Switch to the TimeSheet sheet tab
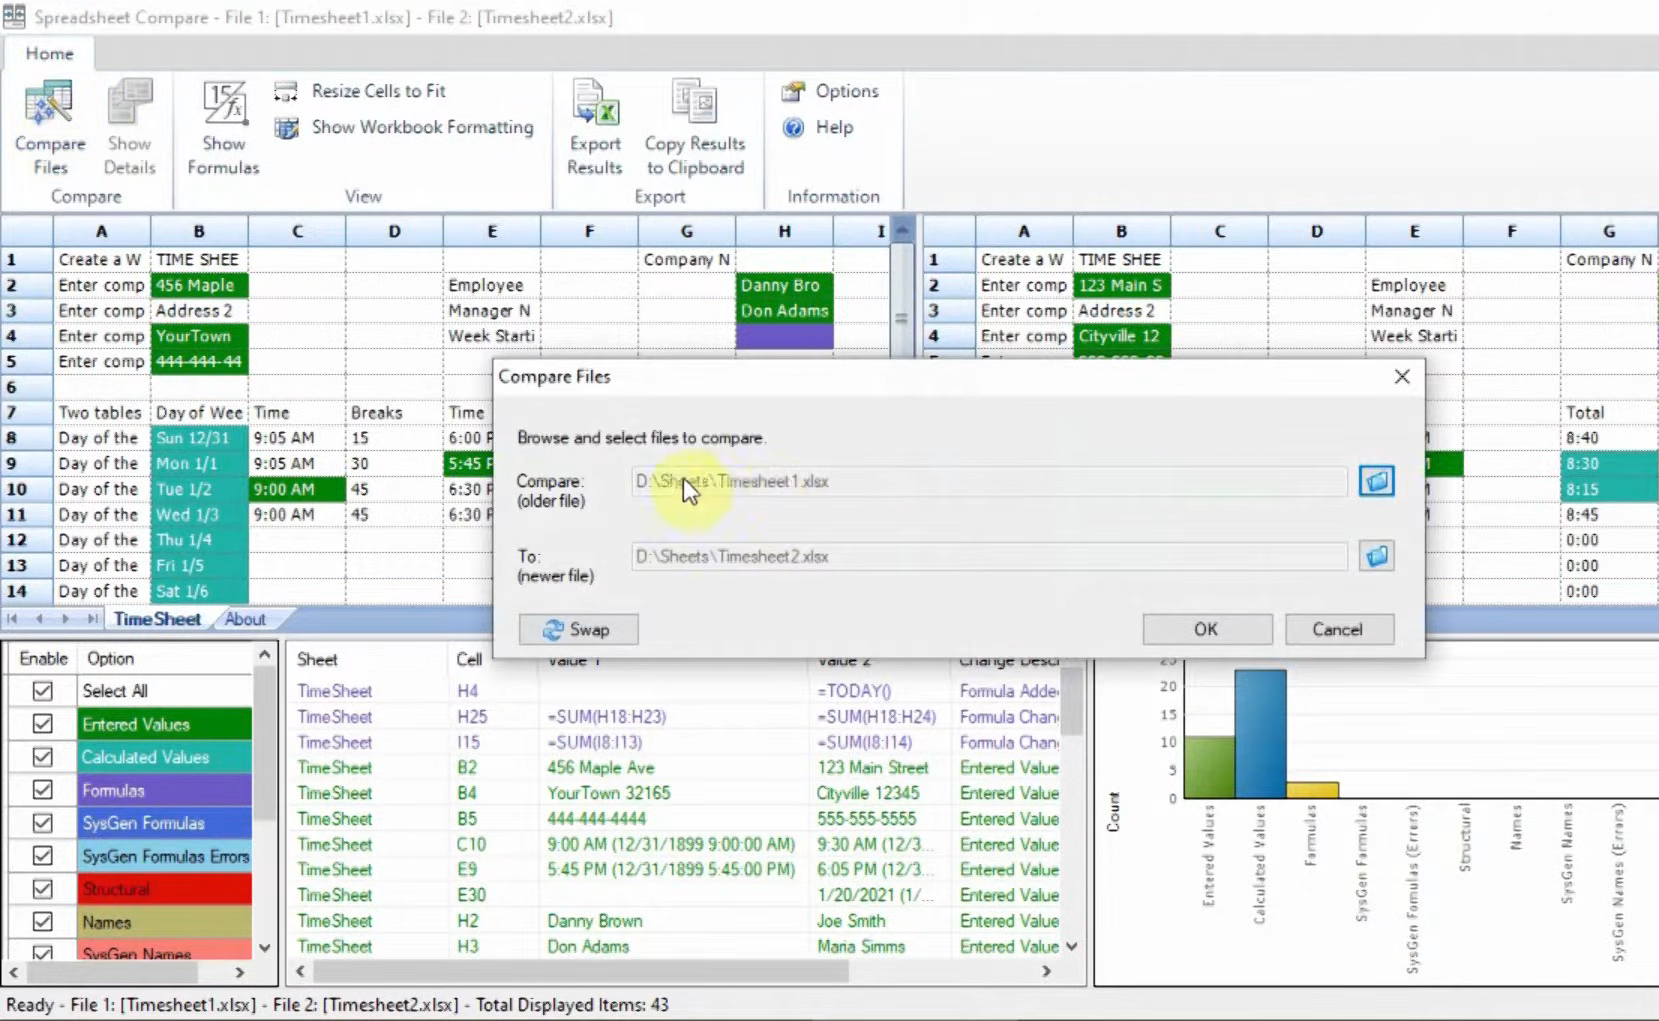This screenshot has height=1021, width=1659. point(157,619)
